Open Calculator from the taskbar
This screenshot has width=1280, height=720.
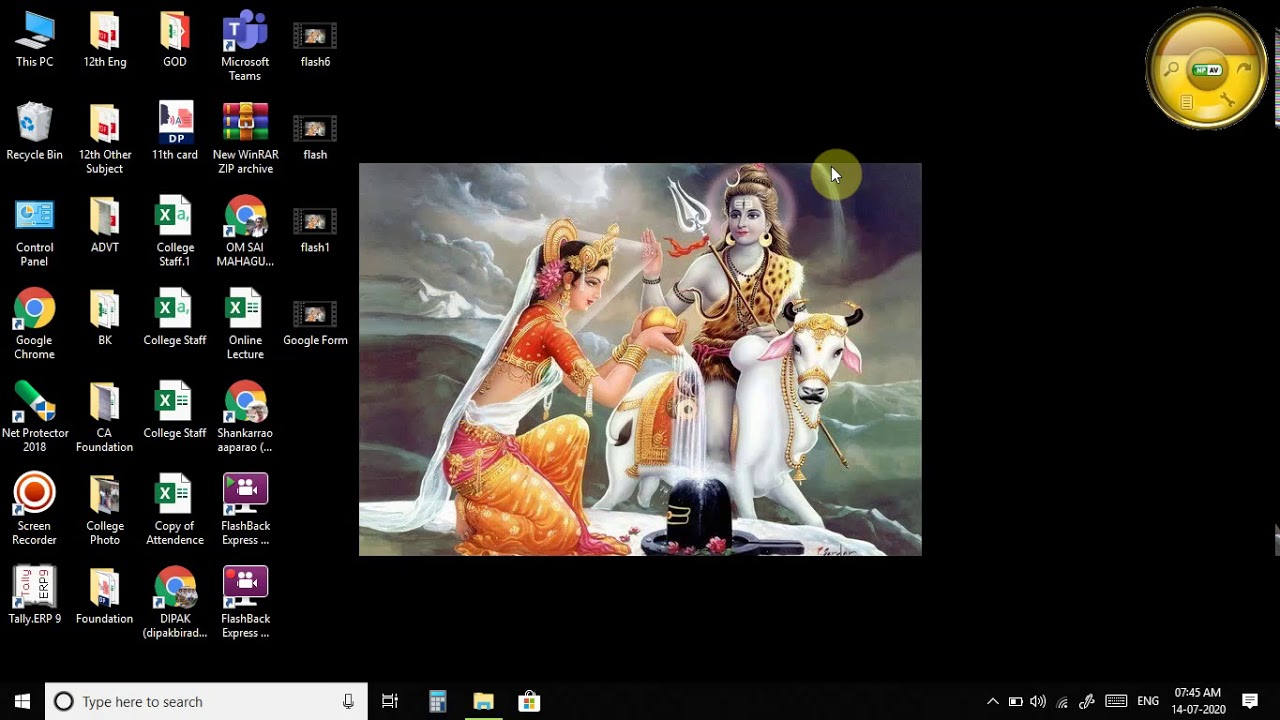[437, 702]
